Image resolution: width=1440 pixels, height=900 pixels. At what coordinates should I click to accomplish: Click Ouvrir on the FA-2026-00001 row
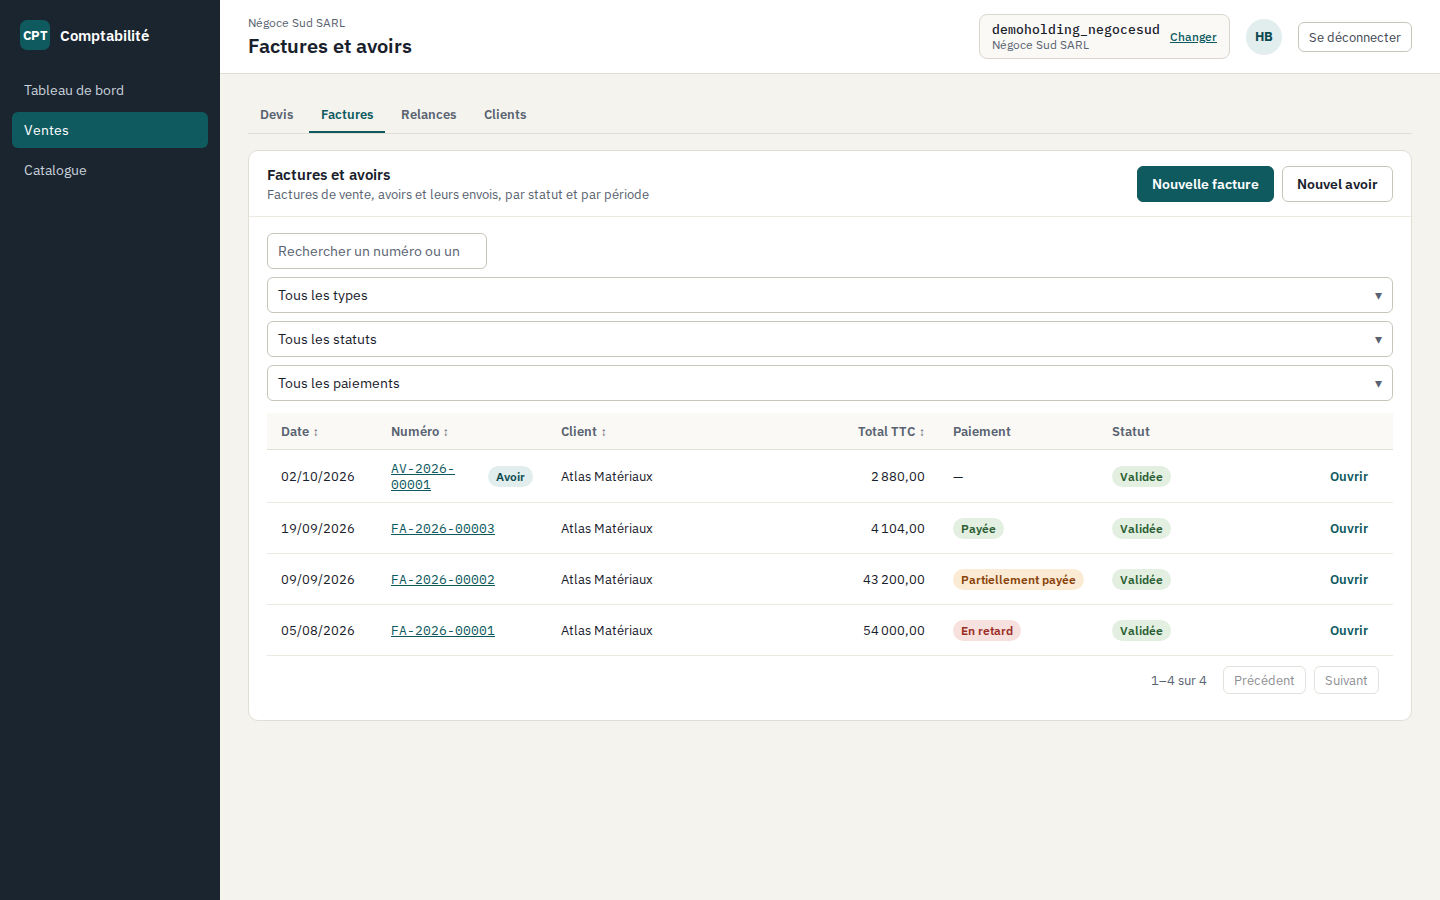(x=1349, y=631)
